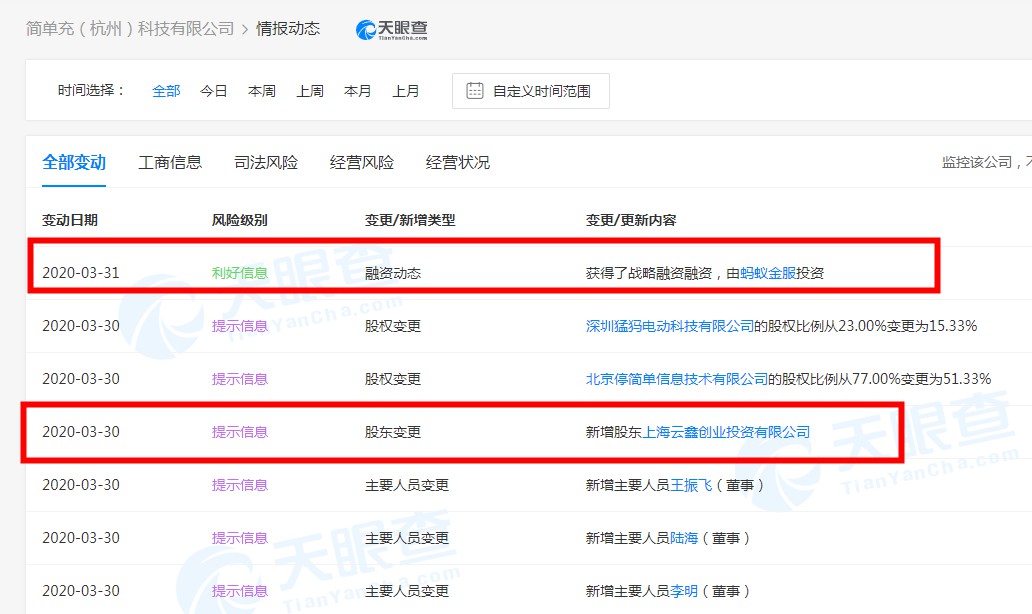This screenshot has height=614, width=1032.
Task: Switch to 经营状况 tab
Action: (x=458, y=163)
